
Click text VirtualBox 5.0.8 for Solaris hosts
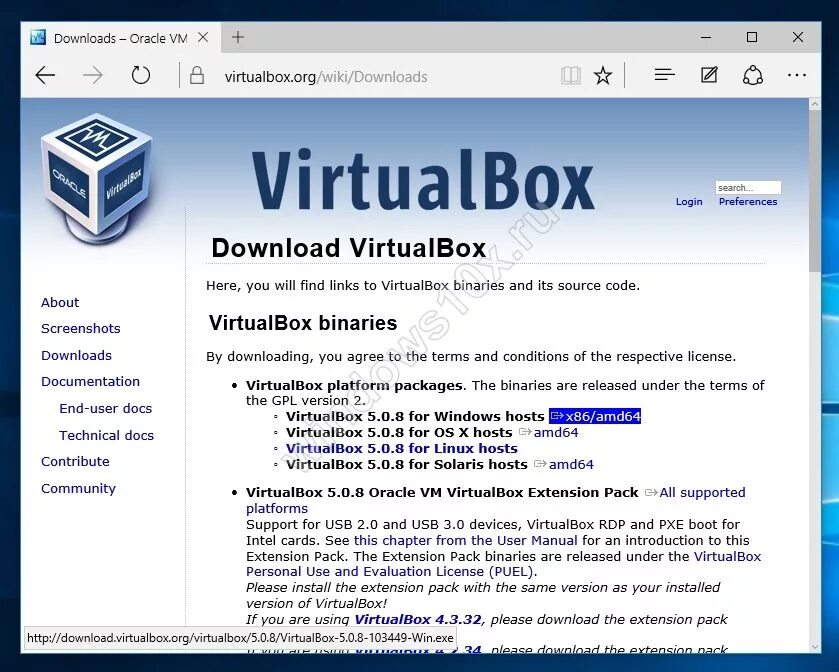point(407,464)
